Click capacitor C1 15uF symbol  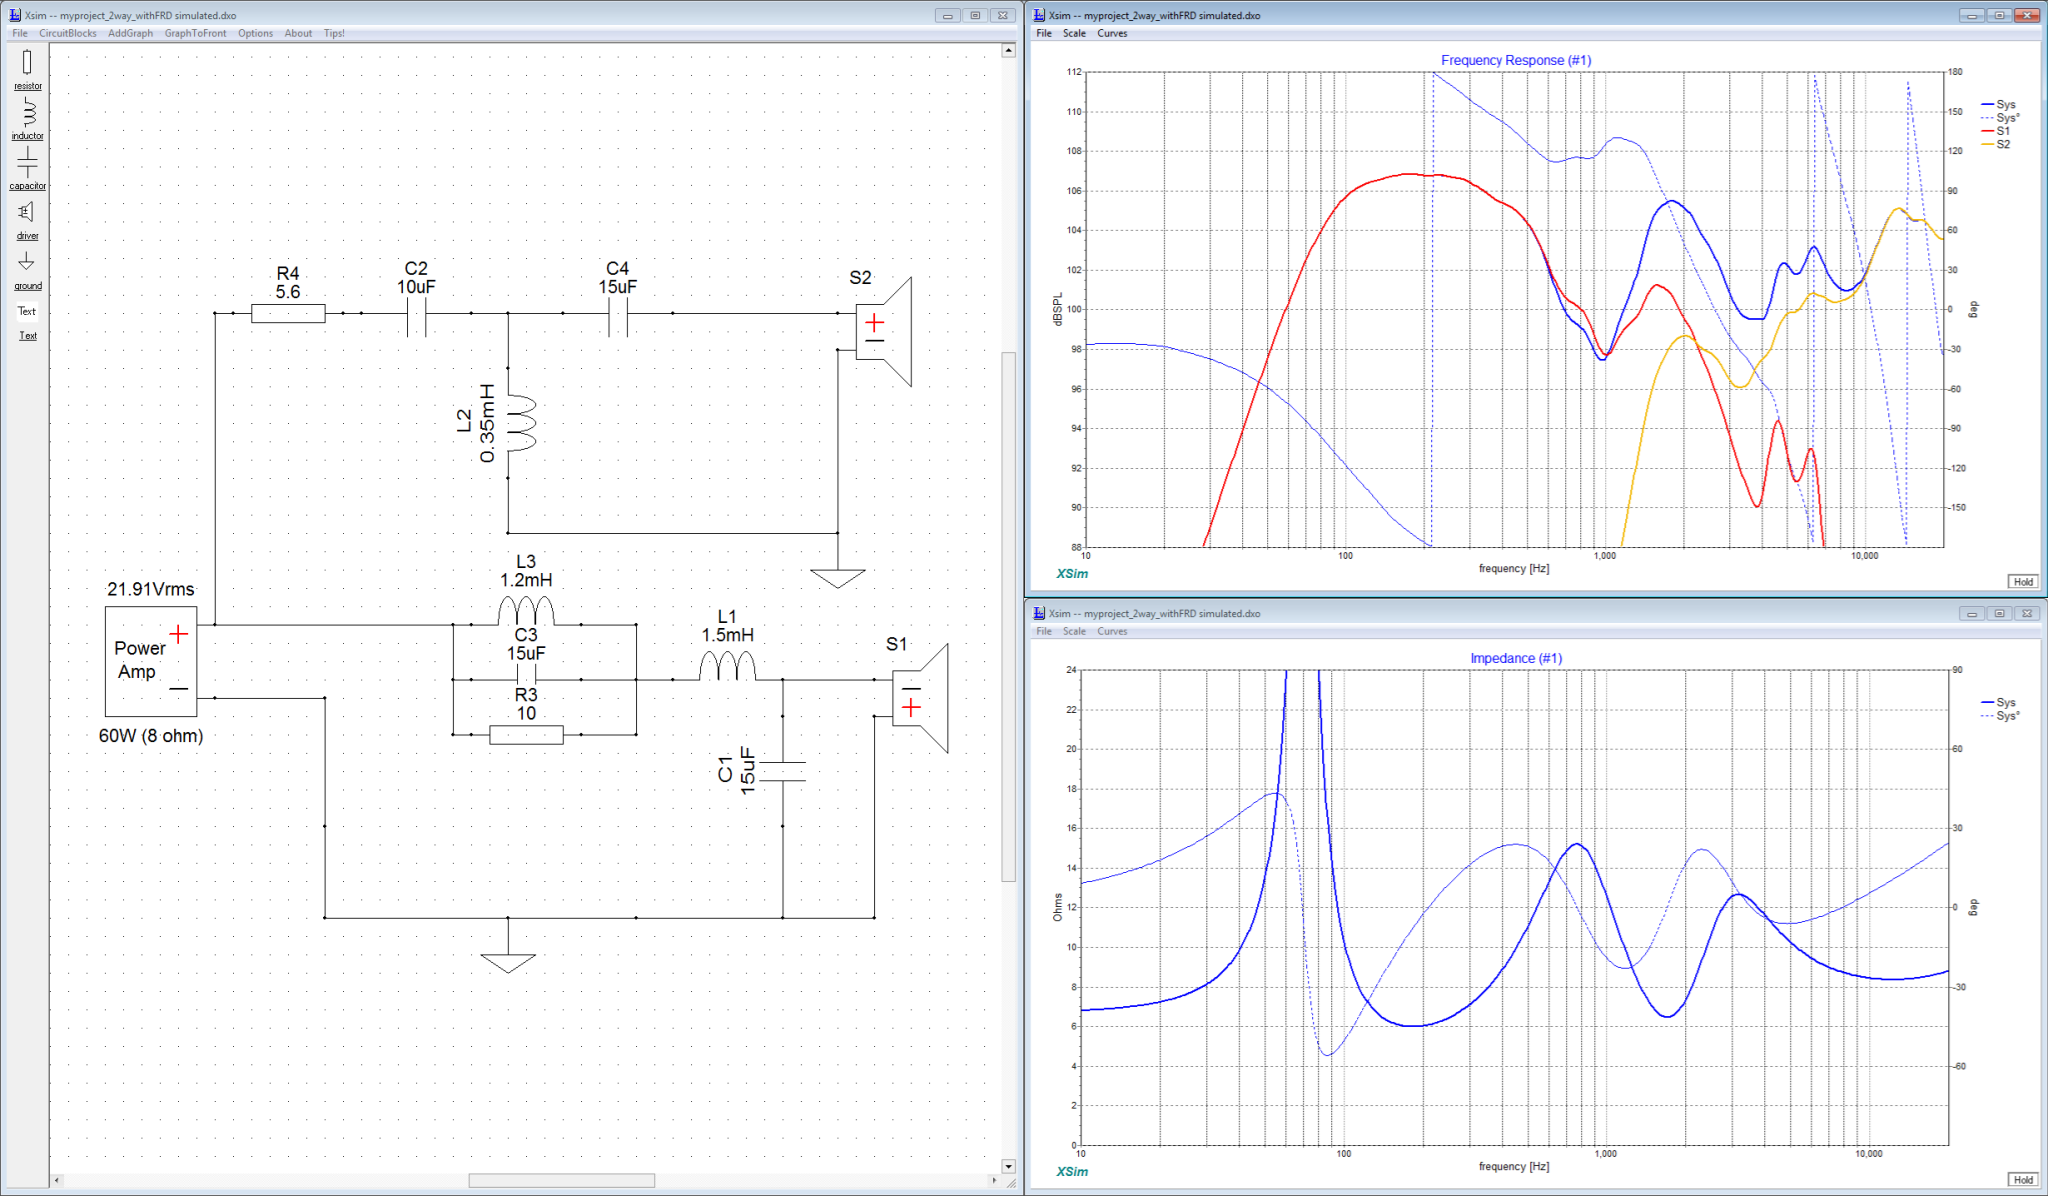pos(783,771)
